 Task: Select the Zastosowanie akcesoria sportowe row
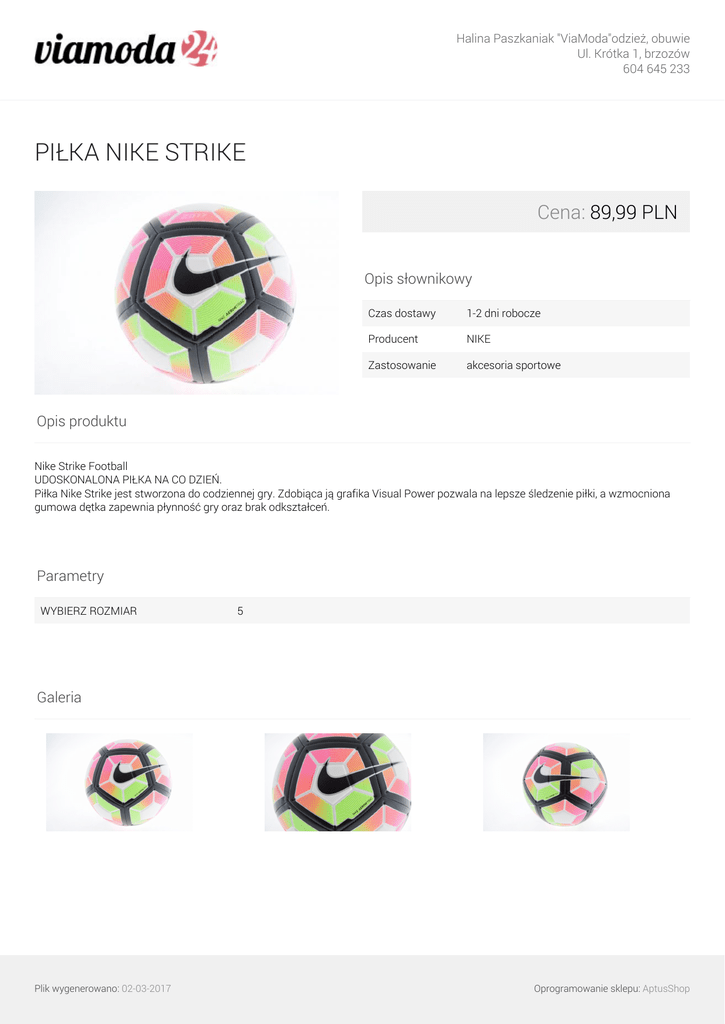point(526,365)
